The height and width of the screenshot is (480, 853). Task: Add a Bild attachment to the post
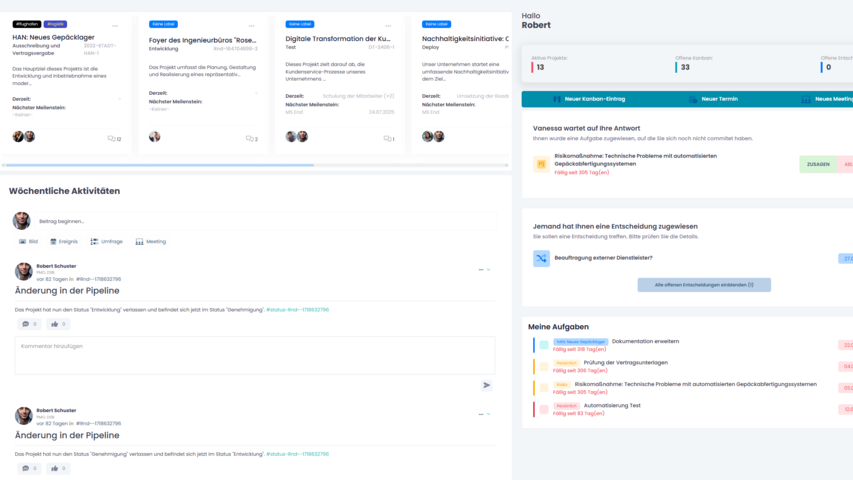29,241
